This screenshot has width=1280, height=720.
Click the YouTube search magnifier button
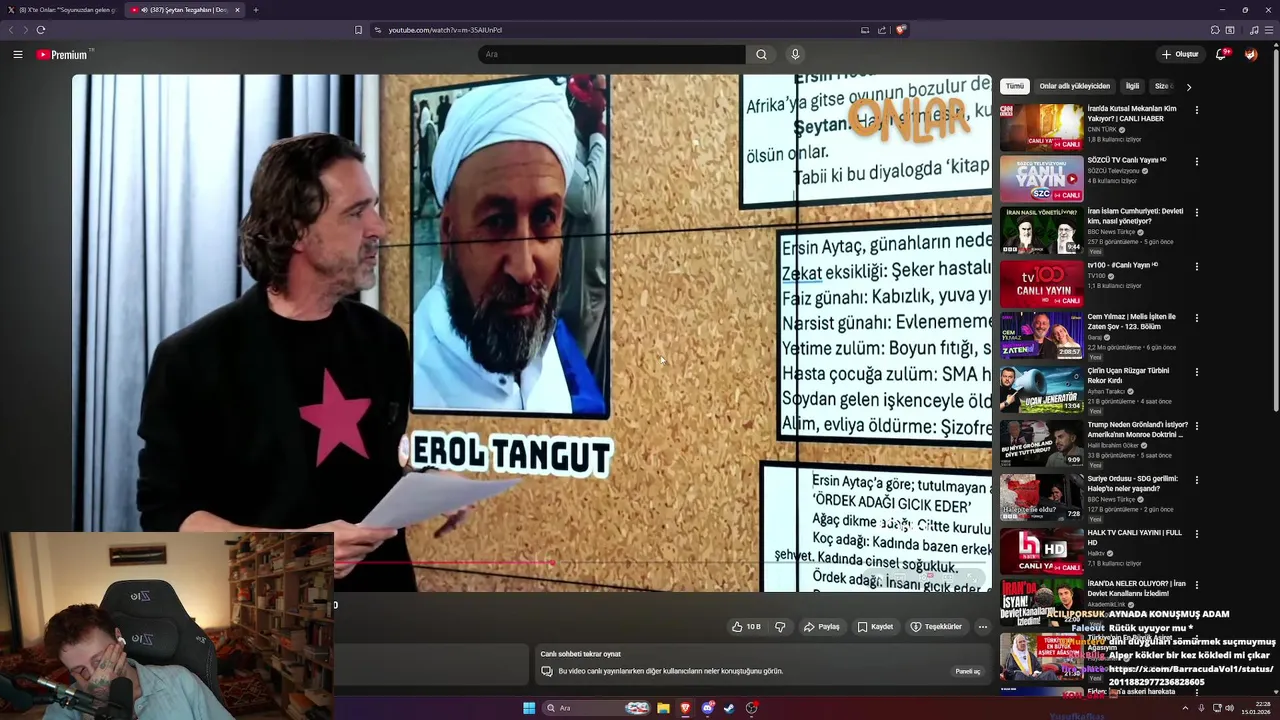[761, 54]
